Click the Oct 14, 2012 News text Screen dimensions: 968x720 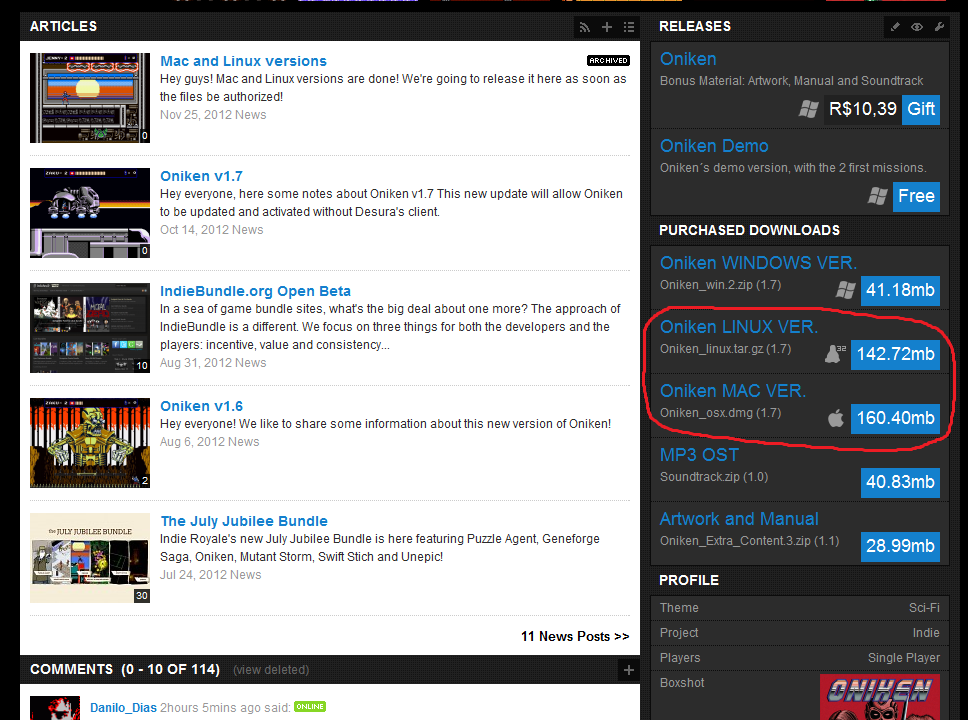click(x=212, y=230)
